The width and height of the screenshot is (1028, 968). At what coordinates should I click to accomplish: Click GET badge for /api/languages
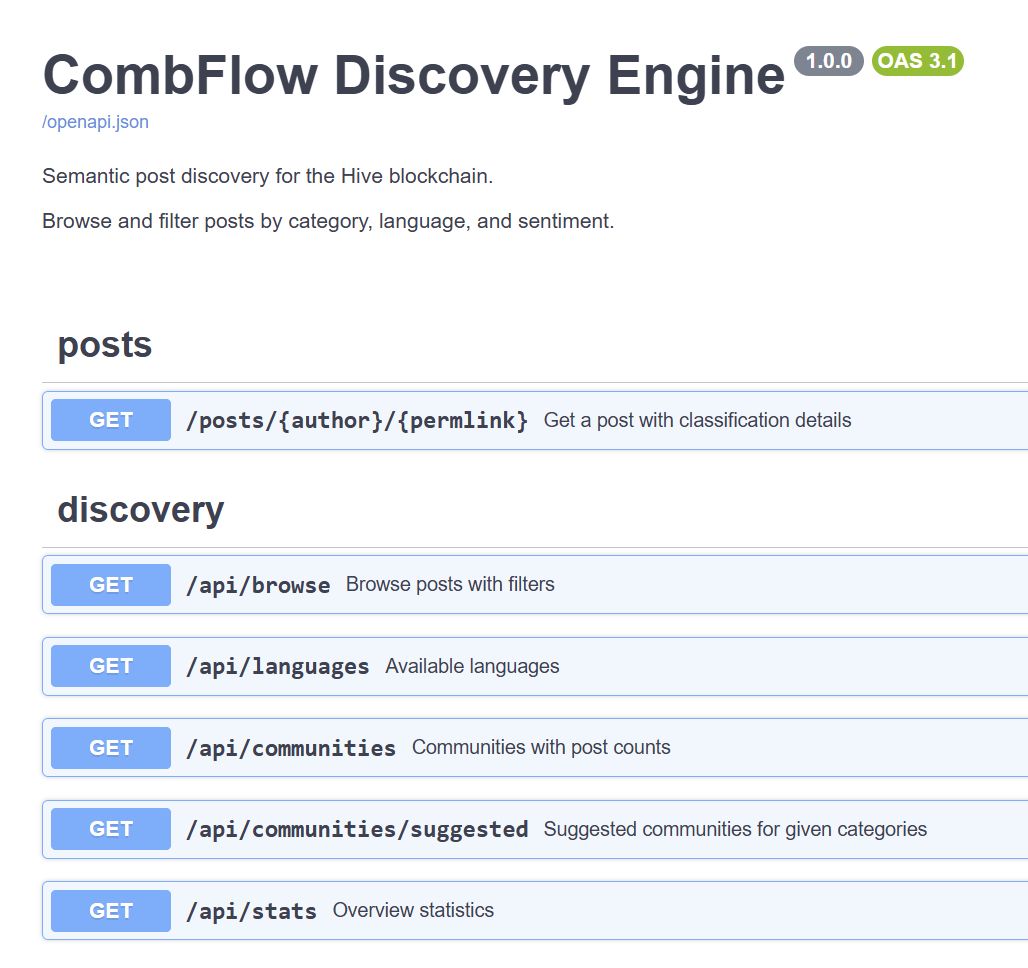[111, 666]
